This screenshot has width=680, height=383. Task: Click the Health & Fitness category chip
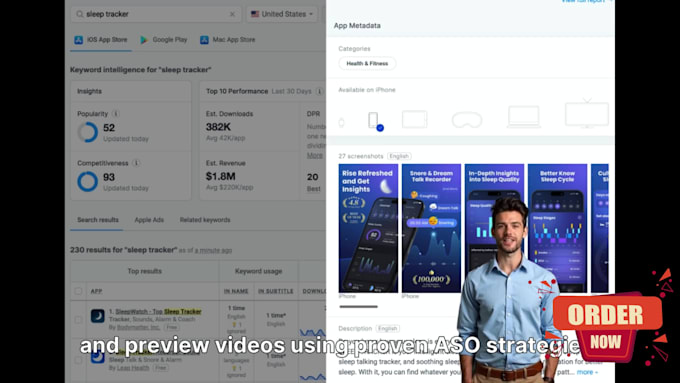click(x=367, y=63)
